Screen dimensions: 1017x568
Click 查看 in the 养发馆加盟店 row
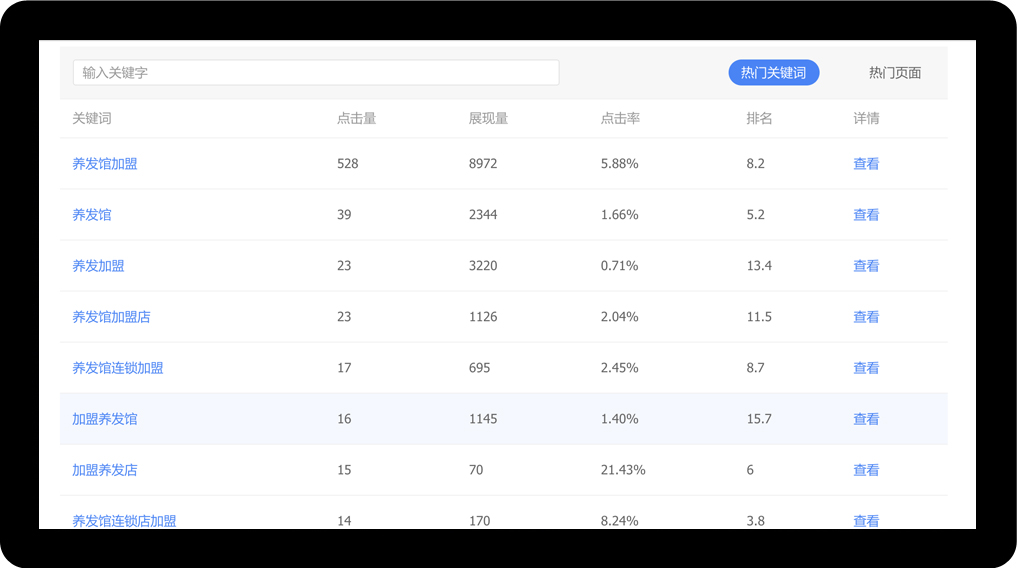(x=866, y=317)
